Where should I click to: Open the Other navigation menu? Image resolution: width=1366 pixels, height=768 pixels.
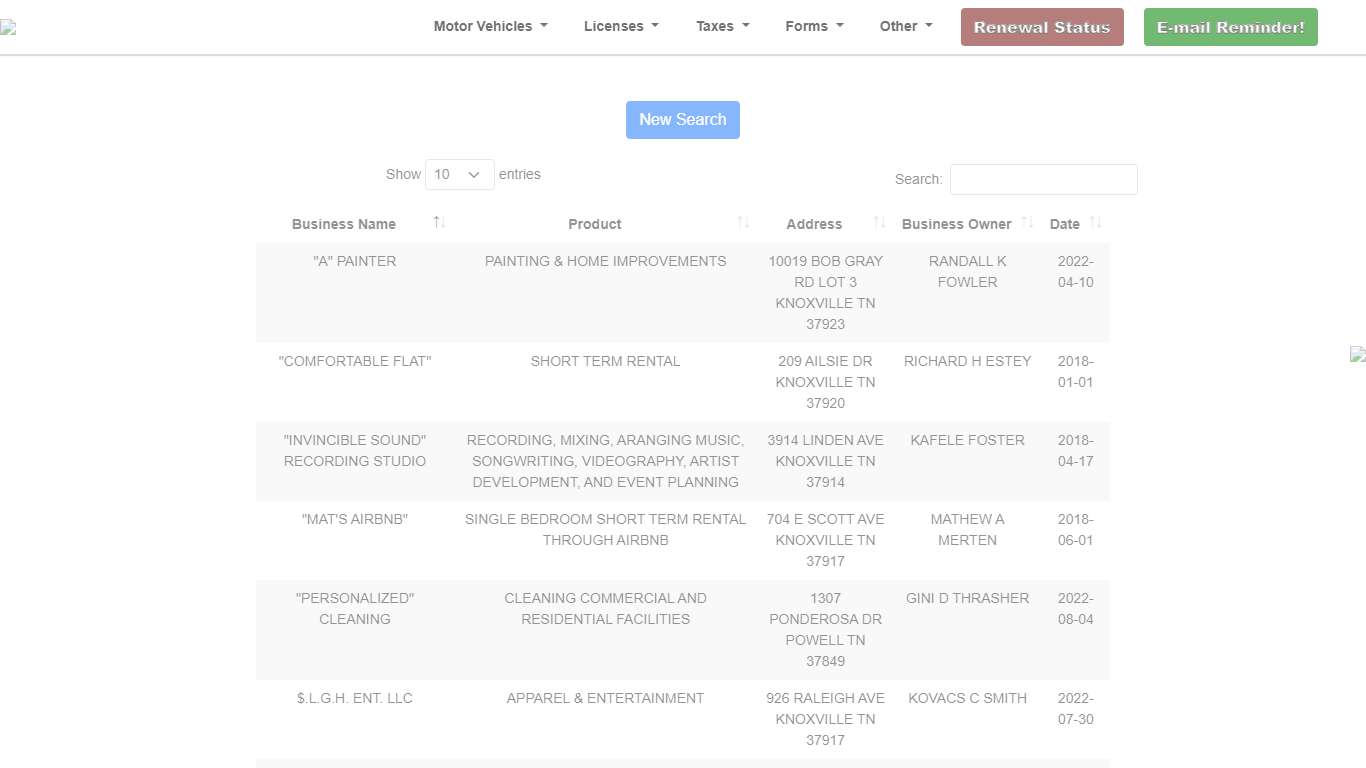(x=905, y=27)
